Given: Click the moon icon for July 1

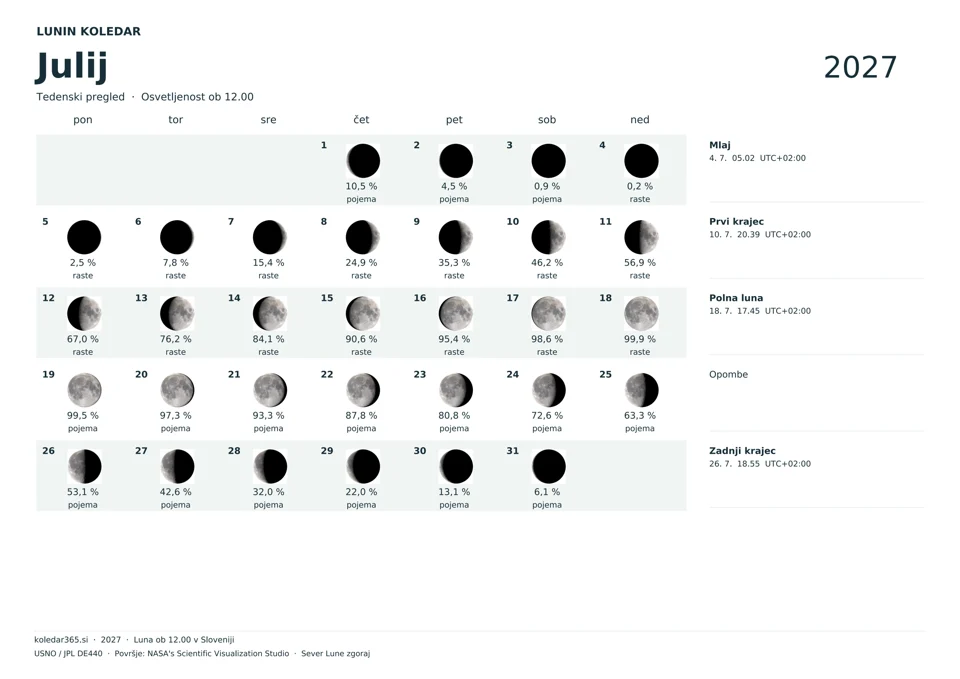Looking at the screenshot, I should (x=362, y=161).
